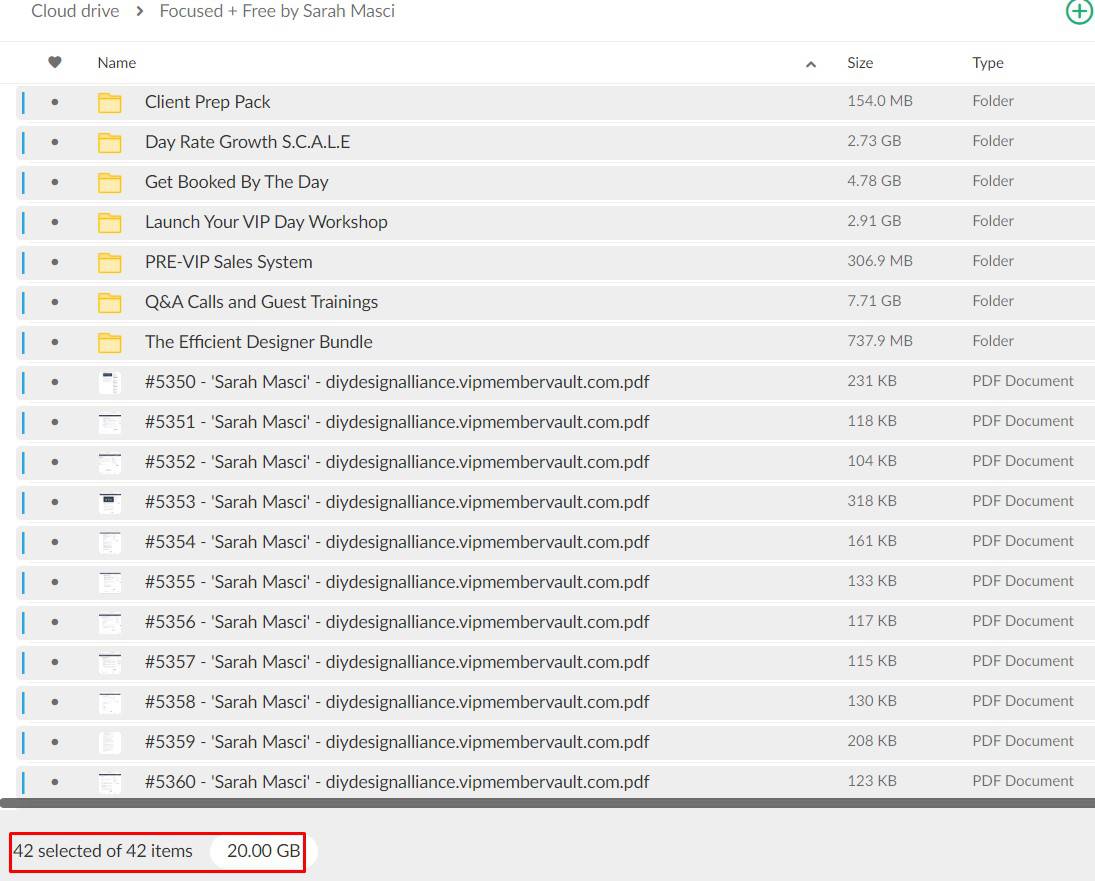Click the Name column sort arrow
This screenshot has height=881, width=1095.
tap(810, 64)
